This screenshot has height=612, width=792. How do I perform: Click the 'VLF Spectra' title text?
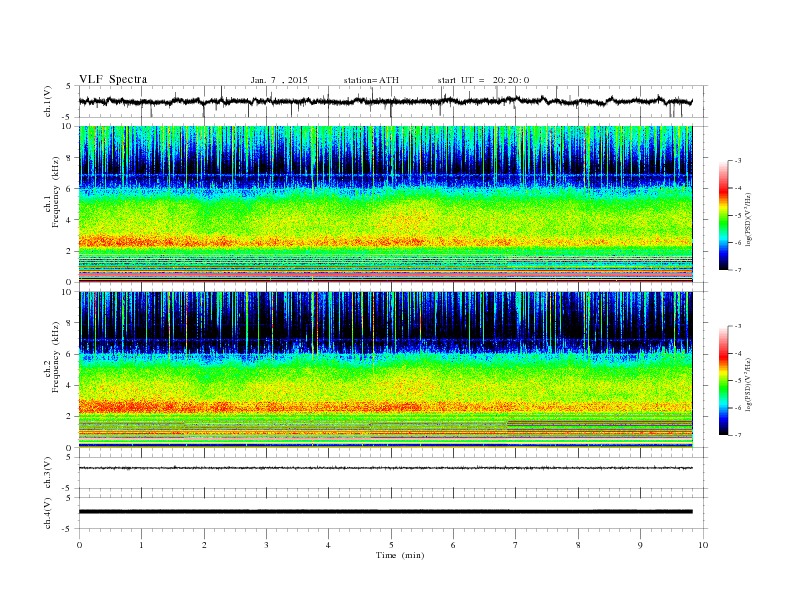click(113, 79)
